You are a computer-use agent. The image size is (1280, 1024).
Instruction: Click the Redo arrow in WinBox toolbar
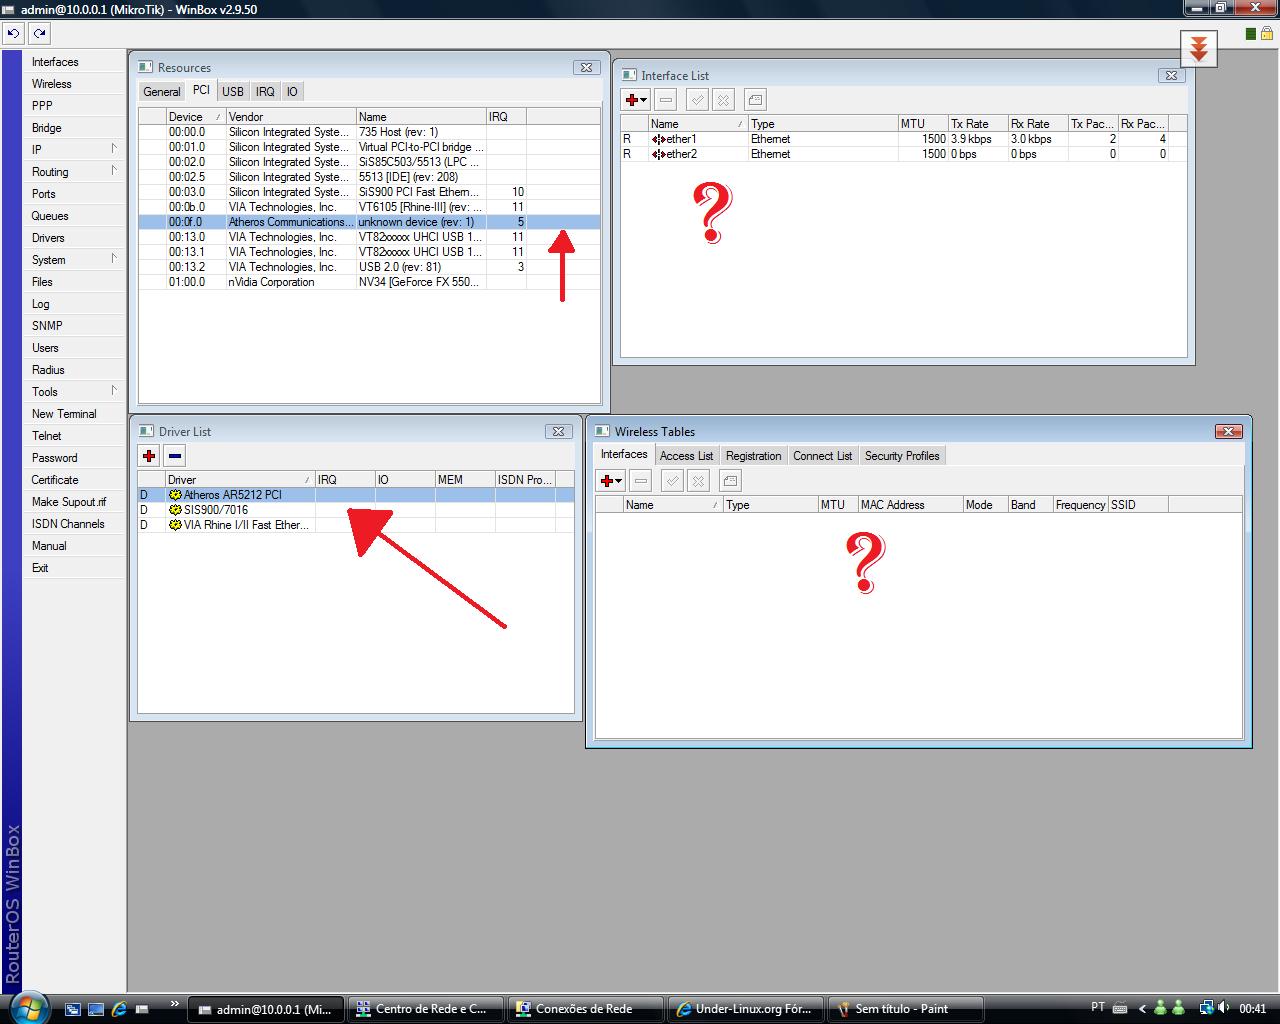pyautogui.click(x=39, y=33)
